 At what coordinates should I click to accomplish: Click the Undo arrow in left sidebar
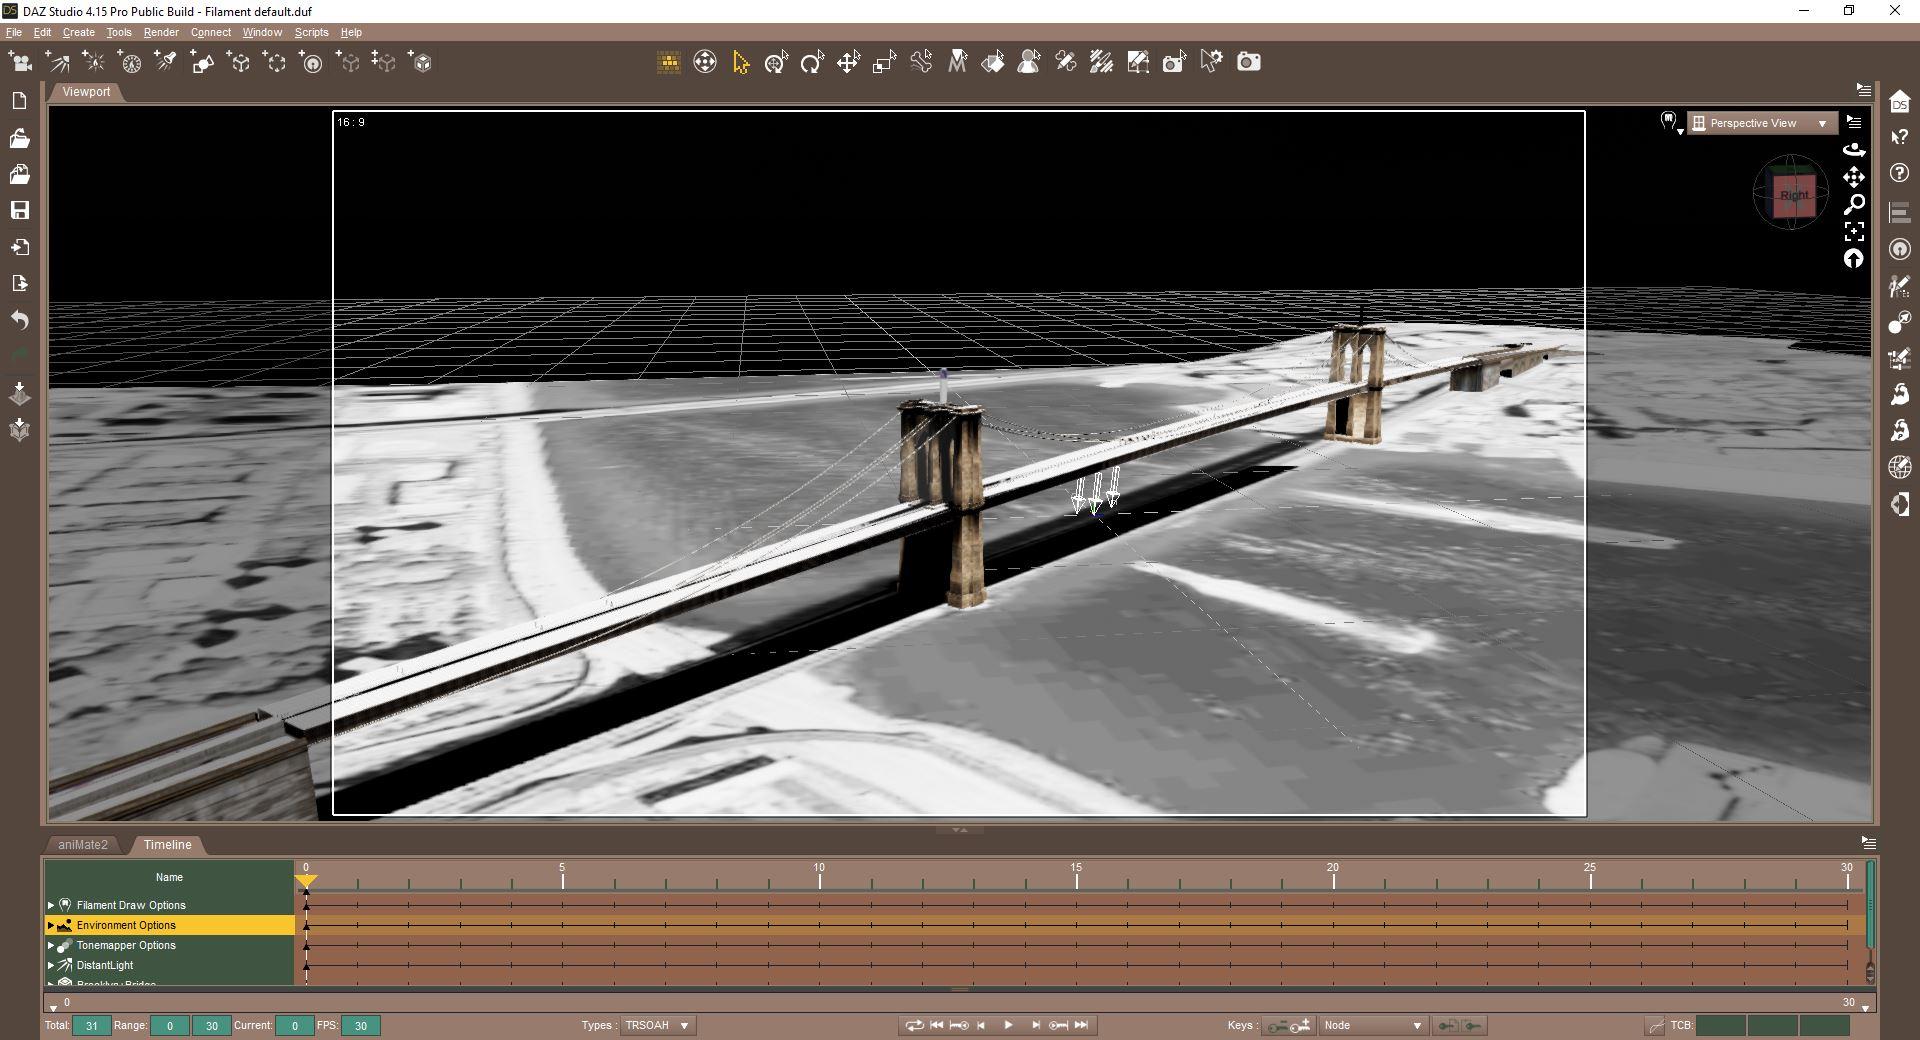(19, 320)
